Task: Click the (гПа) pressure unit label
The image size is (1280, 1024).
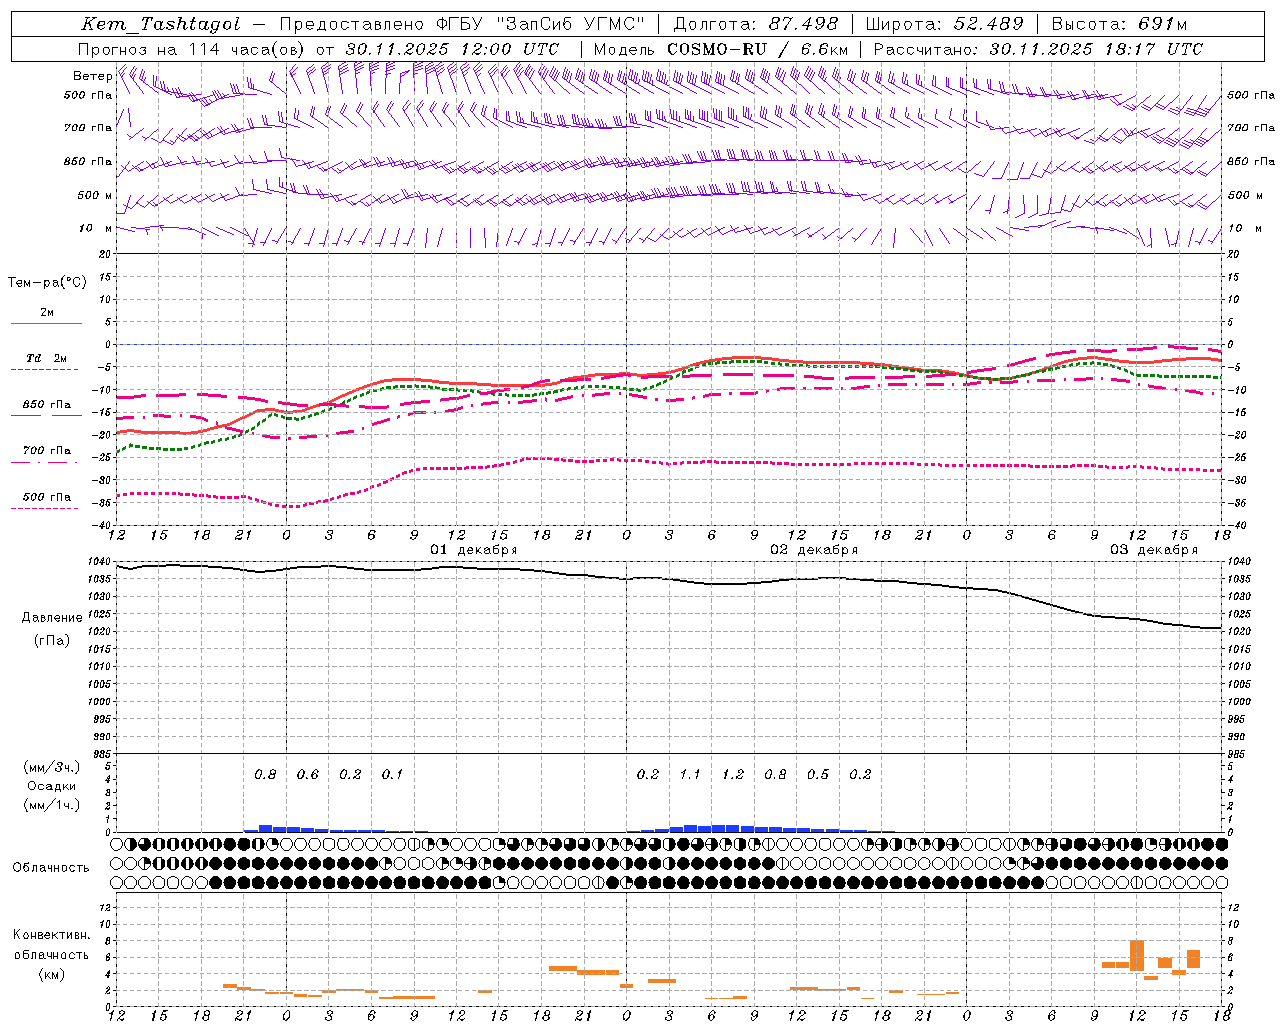Action: point(51,640)
